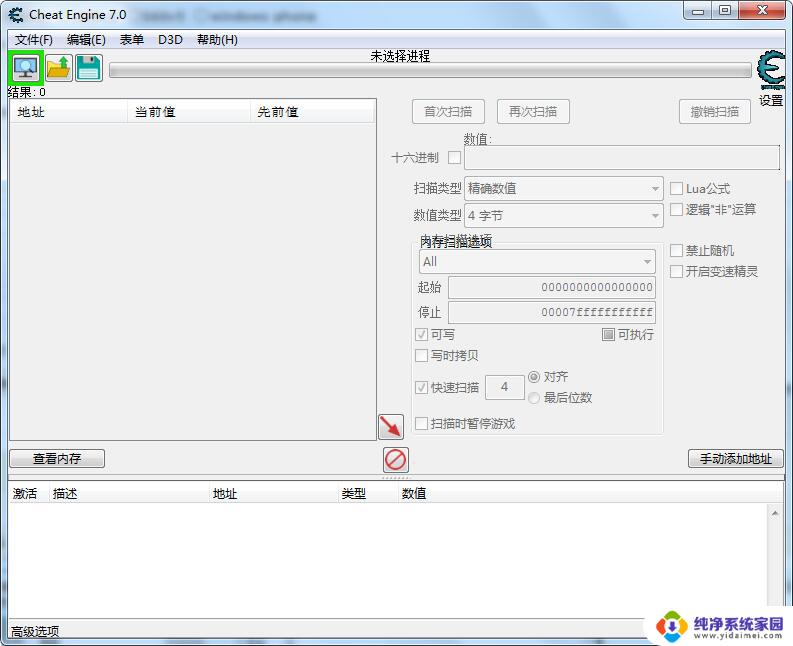This screenshot has height=646, width=793.
Task: Click the open folder cheat table icon
Action: [x=59, y=68]
